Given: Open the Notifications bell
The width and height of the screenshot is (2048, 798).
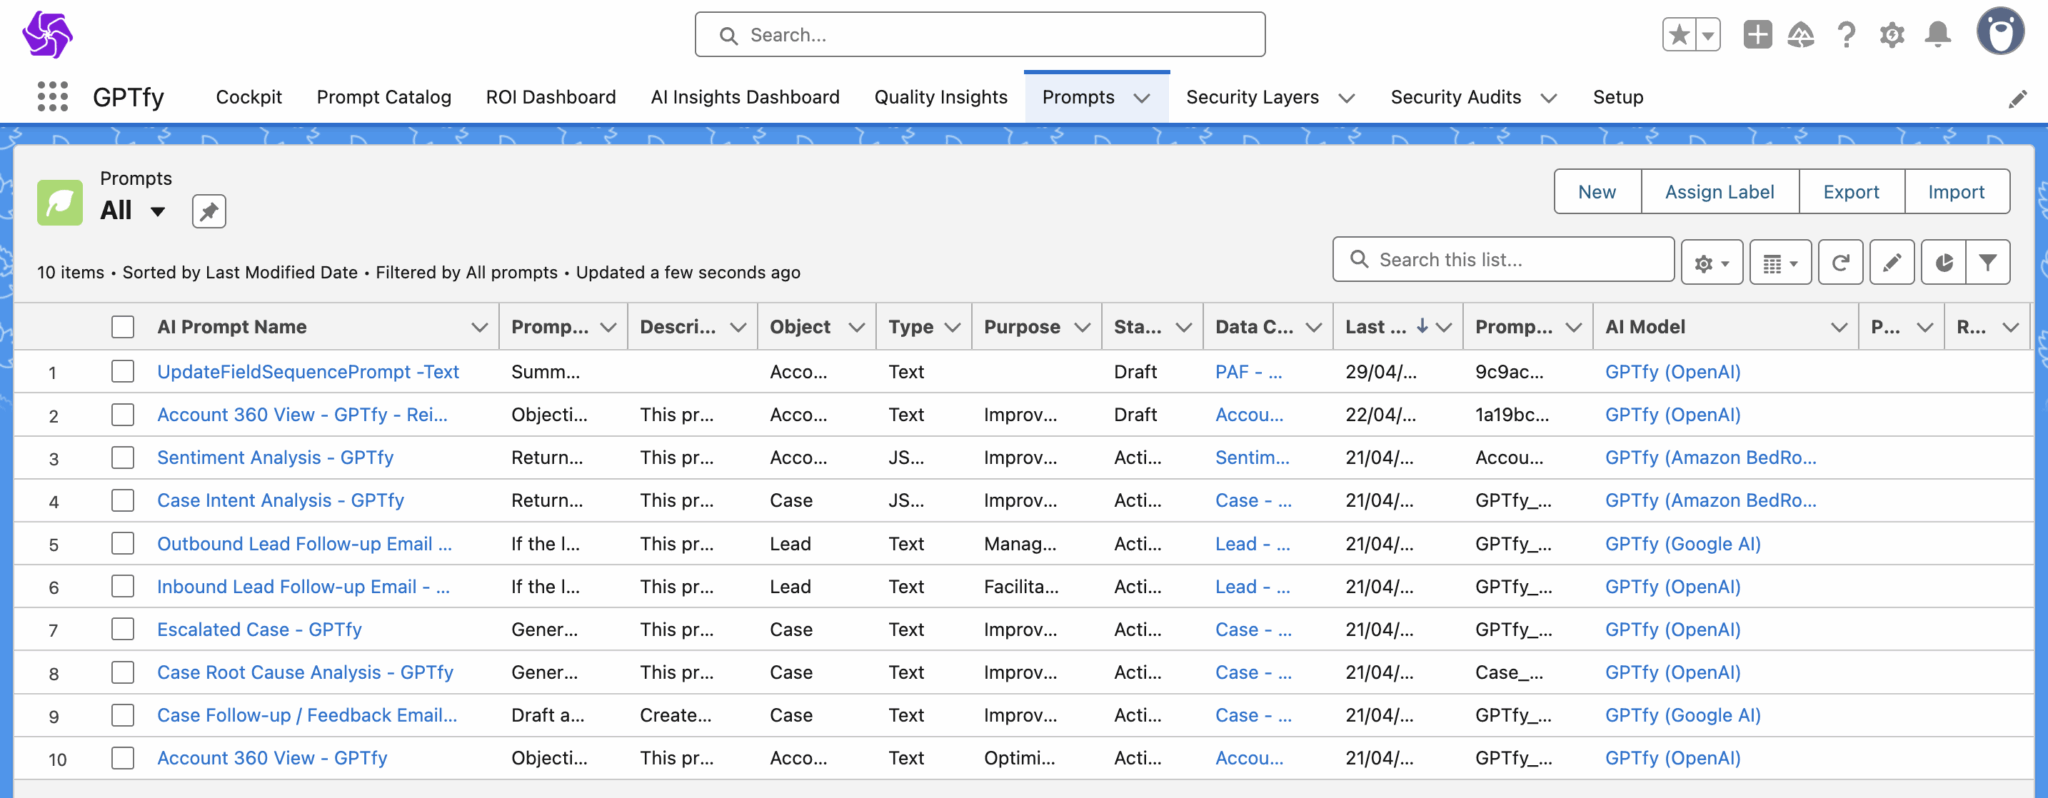Looking at the screenshot, I should coord(1938,35).
